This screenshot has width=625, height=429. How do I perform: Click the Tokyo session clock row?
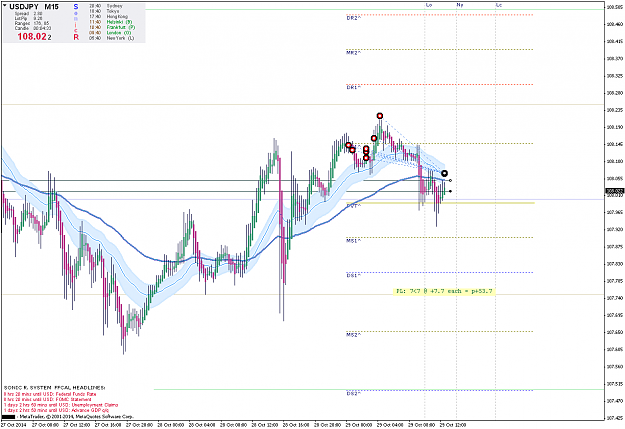(x=104, y=11)
